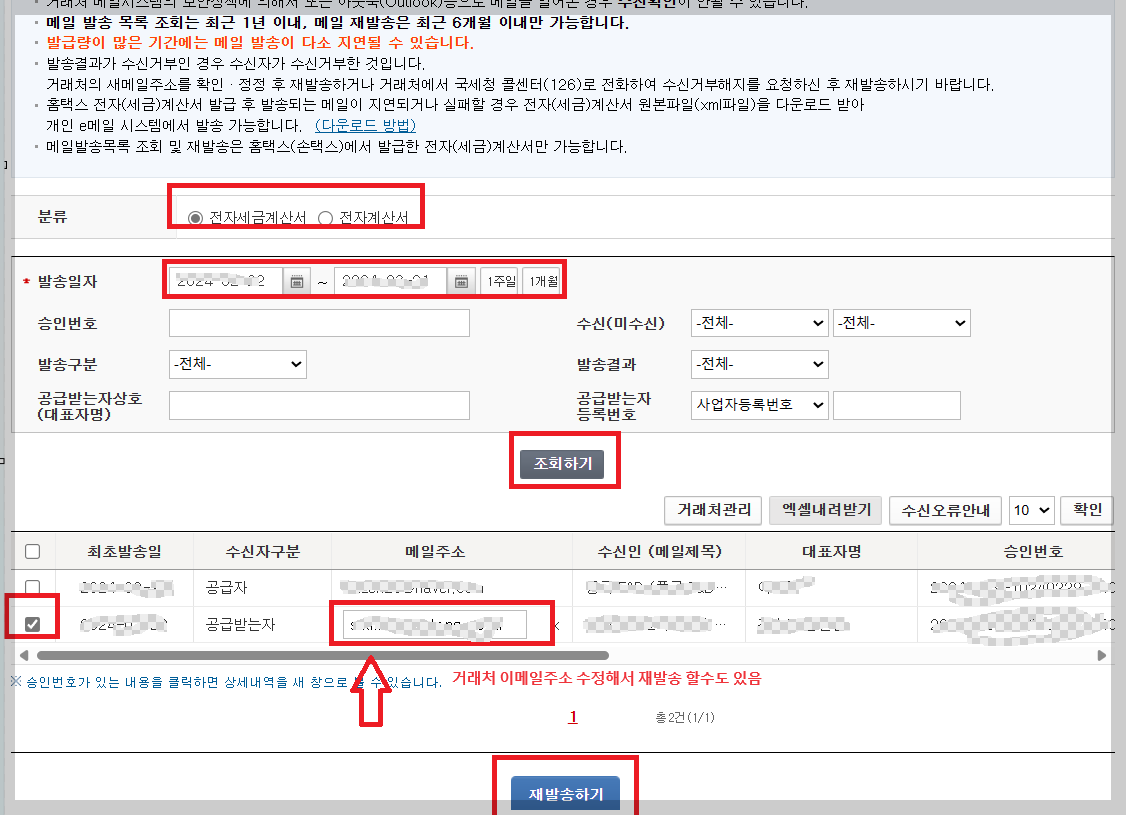Go to page 1 link
1126x815 pixels.
pyautogui.click(x=573, y=717)
